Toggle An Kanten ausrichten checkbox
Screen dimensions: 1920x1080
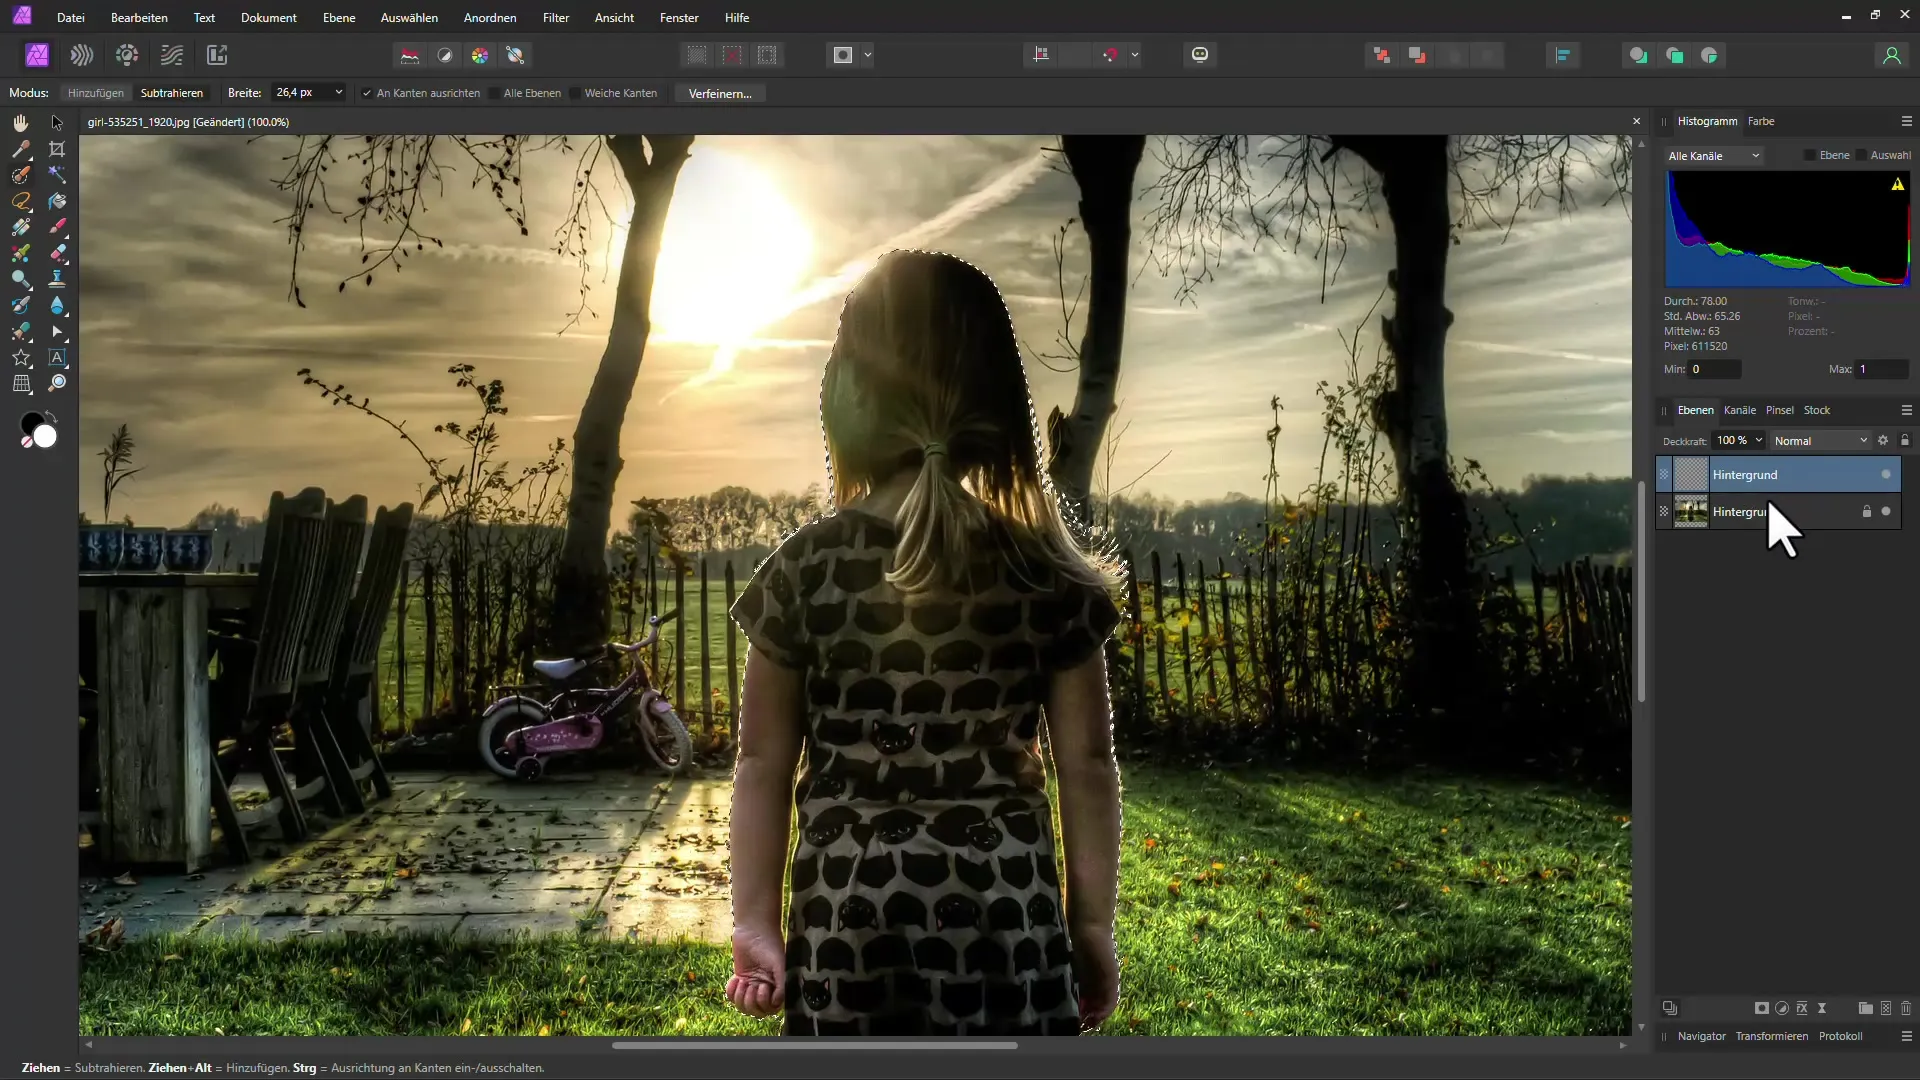(x=367, y=93)
